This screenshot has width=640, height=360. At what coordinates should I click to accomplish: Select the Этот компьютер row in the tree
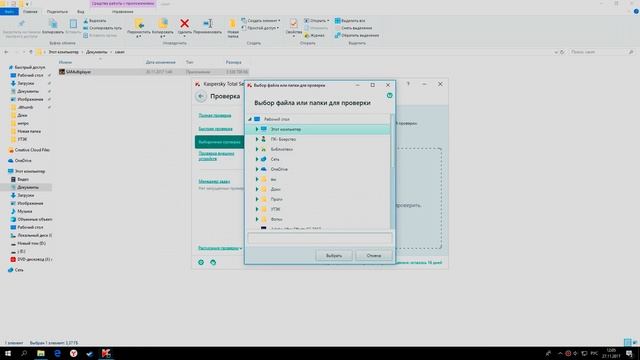coord(318,129)
